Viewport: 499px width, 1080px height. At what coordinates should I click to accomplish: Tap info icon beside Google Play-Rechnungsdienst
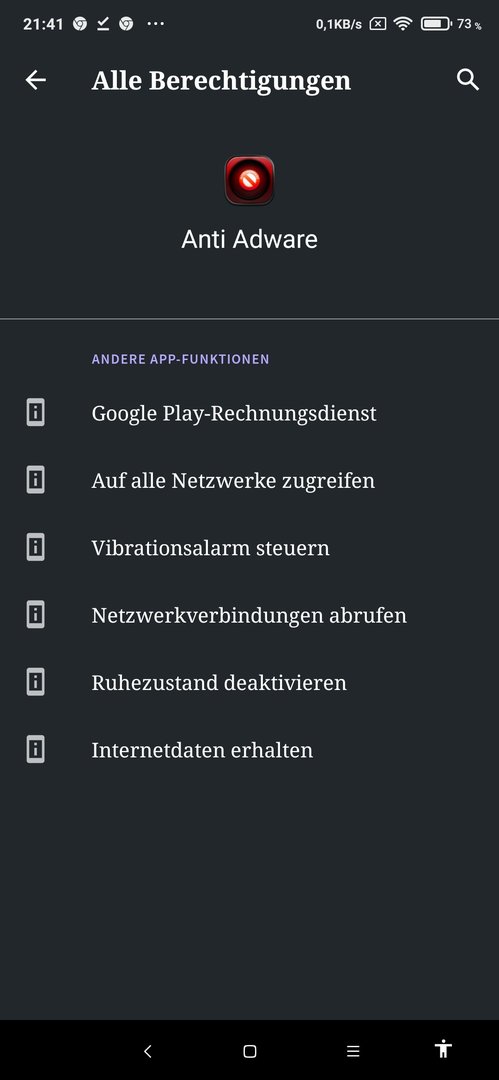pyautogui.click(x=36, y=413)
